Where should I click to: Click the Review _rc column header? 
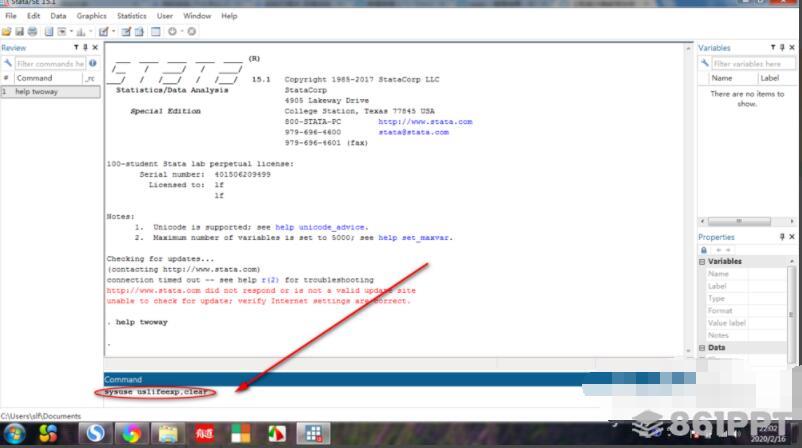(91, 78)
